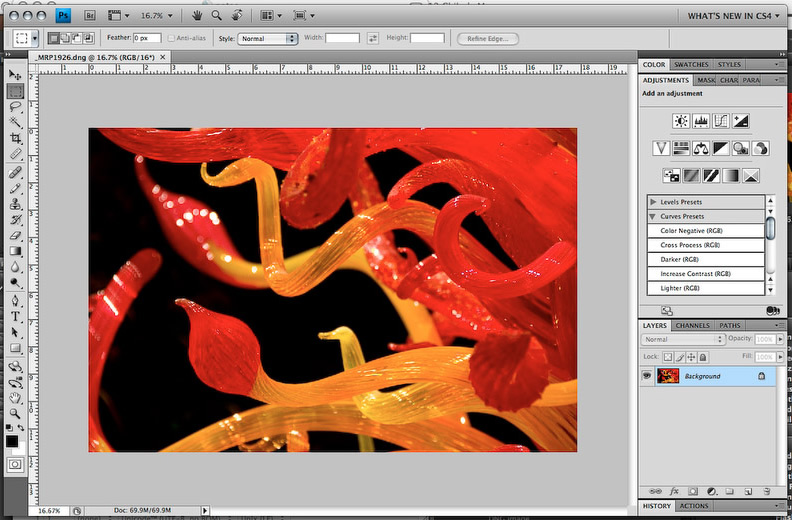
Task: Add a Vibrance adjustment
Action: click(x=661, y=148)
